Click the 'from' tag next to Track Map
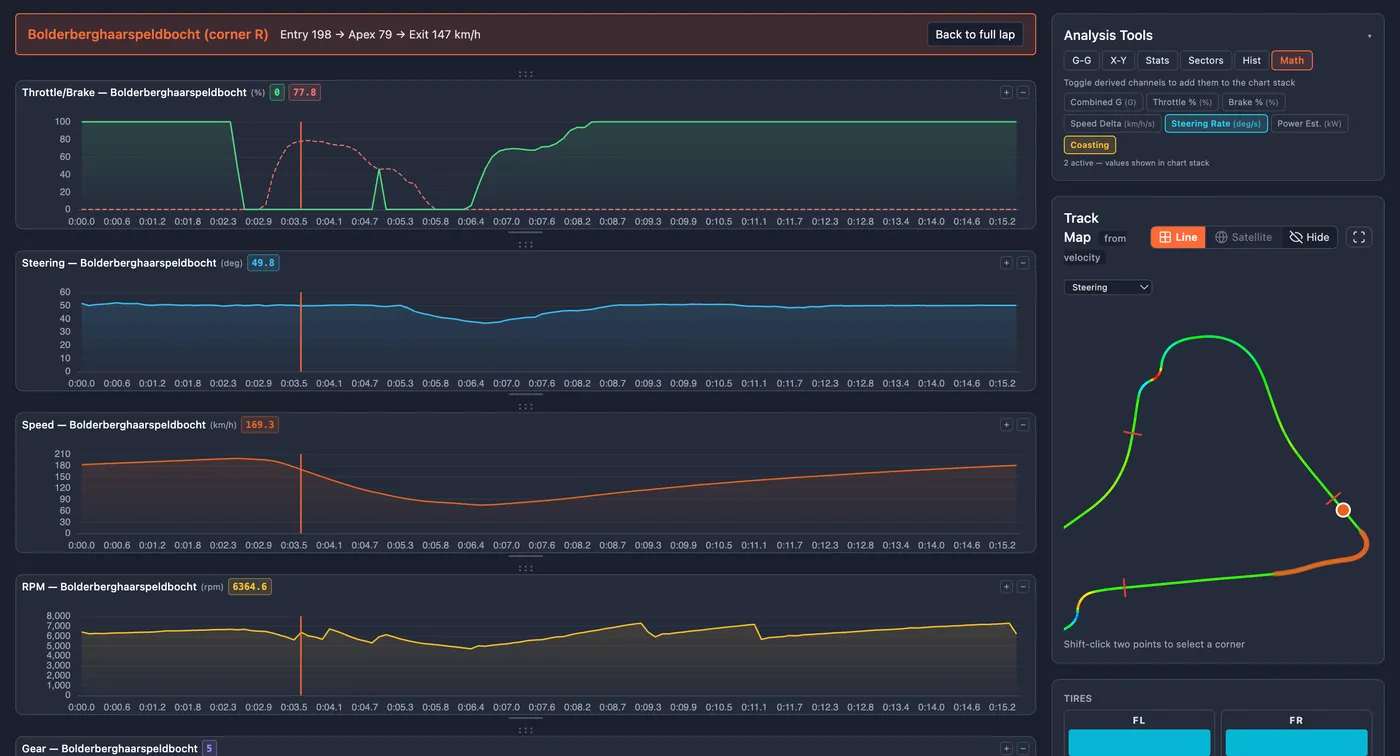Image resolution: width=1400 pixels, height=756 pixels. click(1115, 238)
